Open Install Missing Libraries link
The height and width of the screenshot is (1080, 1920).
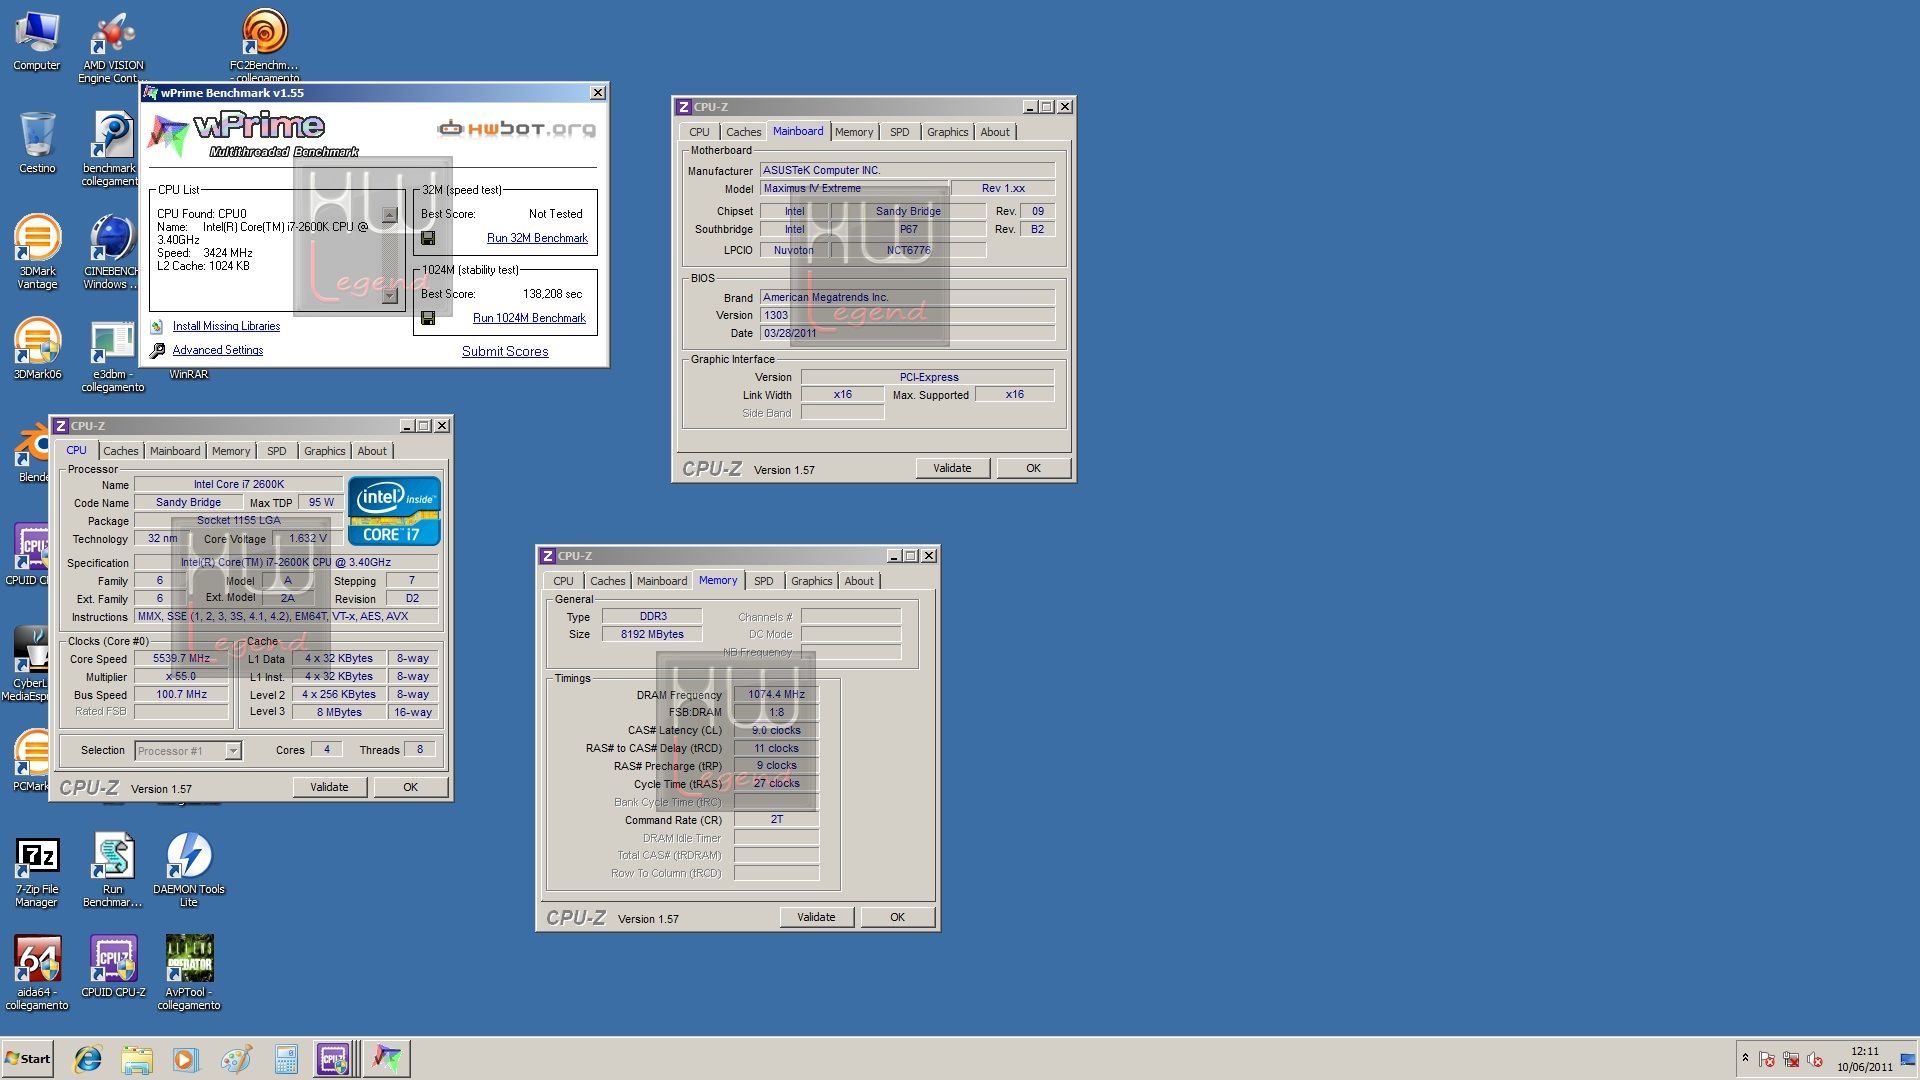[x=226, y=326]
